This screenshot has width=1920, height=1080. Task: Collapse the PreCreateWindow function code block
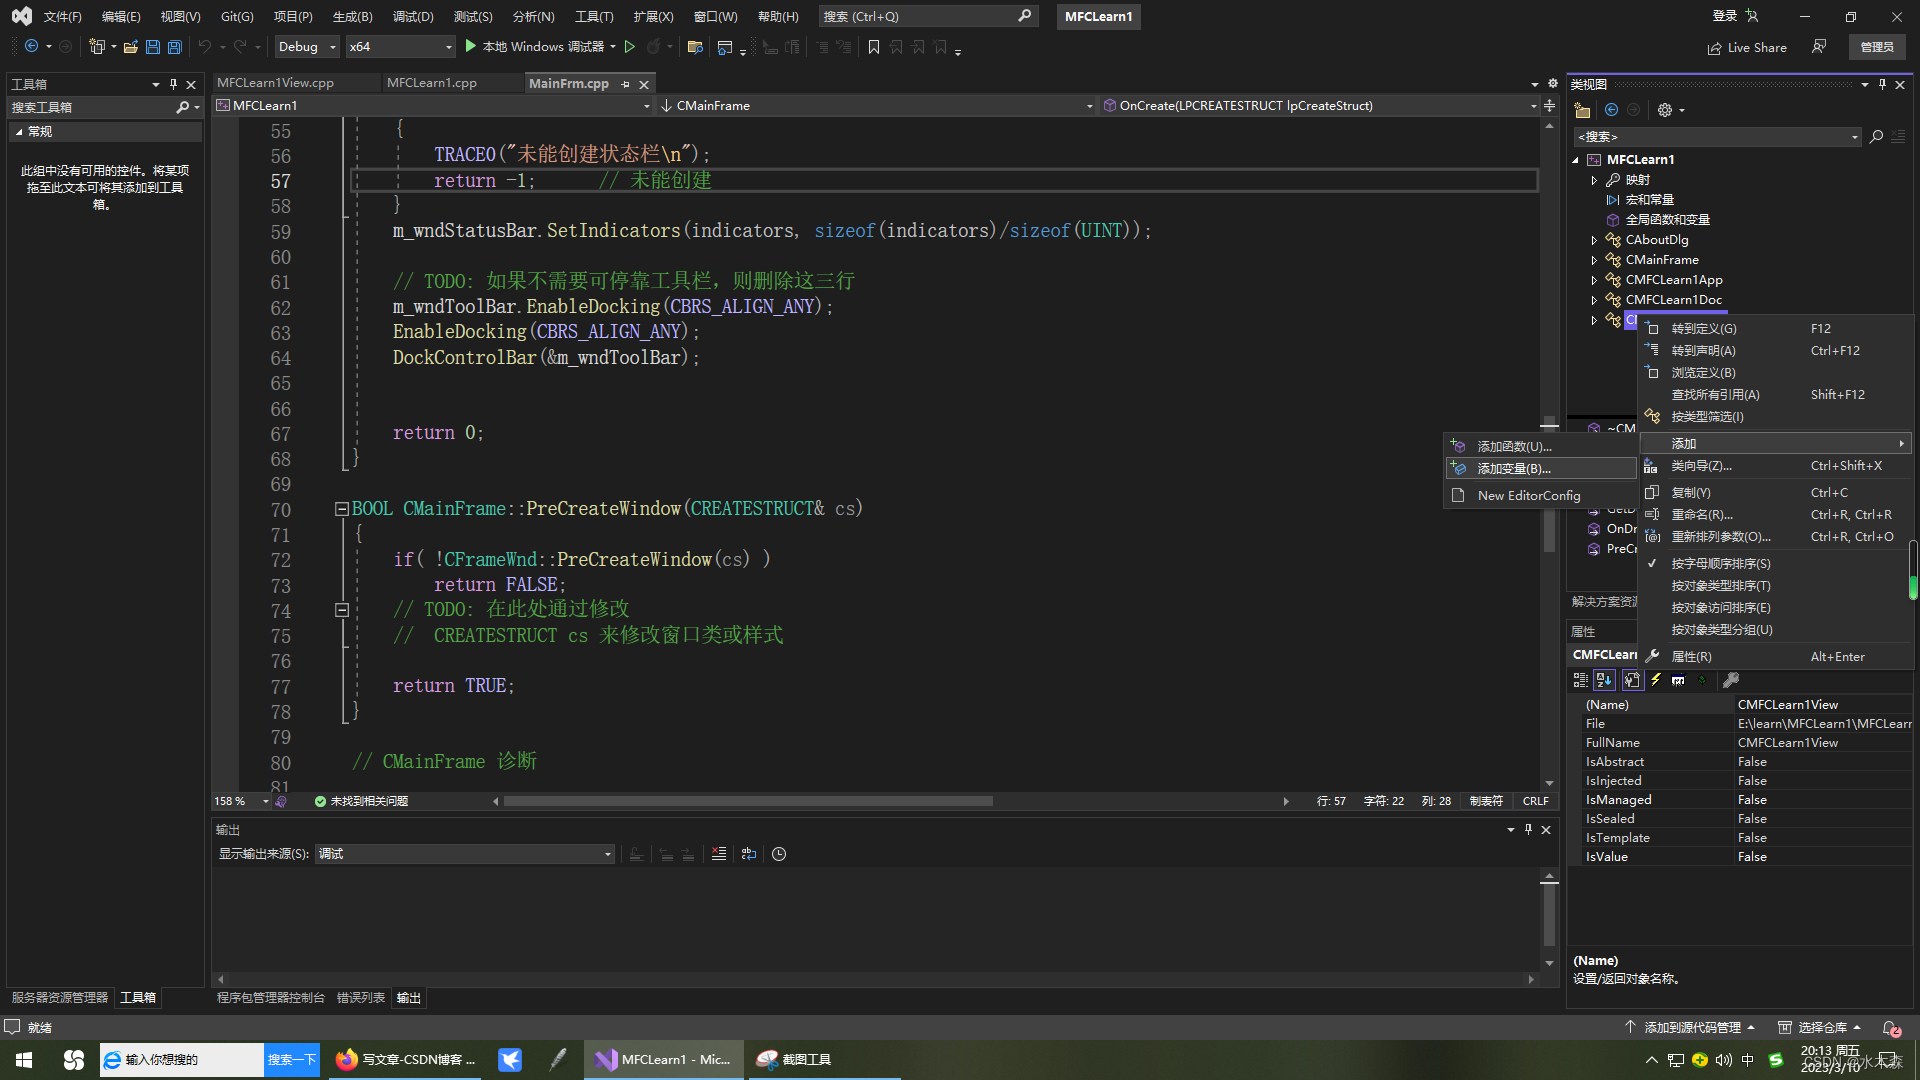(341, 509)
